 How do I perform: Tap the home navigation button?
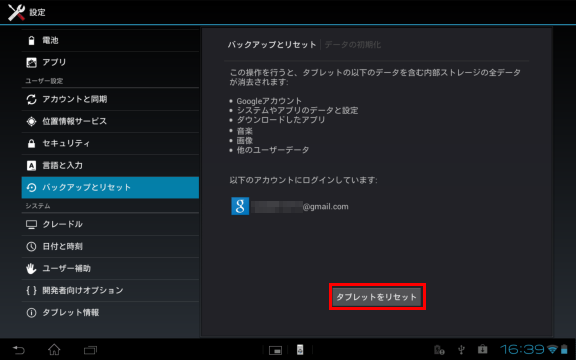tap(54, 349)
